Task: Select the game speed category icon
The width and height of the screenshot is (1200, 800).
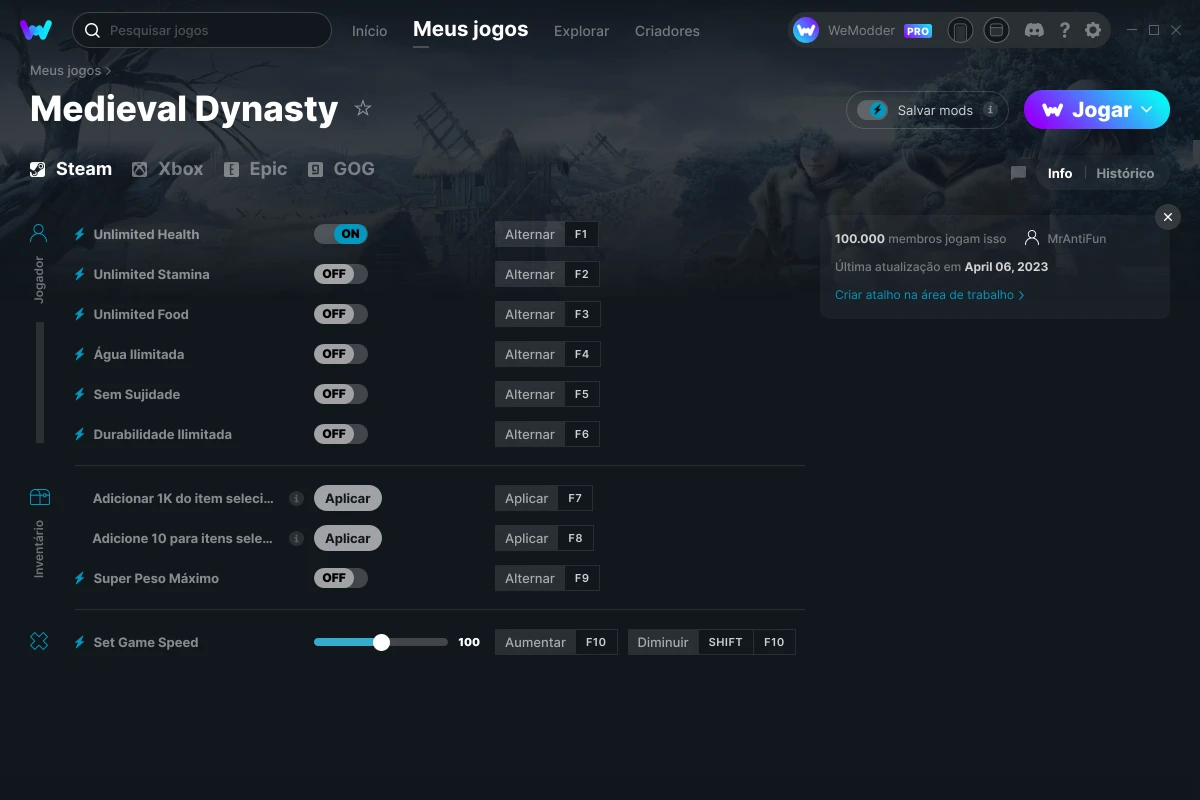Action: coord(39,641)
